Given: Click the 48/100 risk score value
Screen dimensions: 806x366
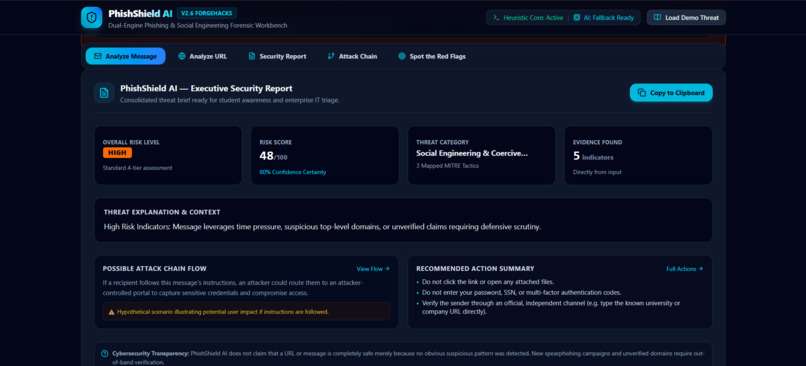Looking at the screenshot, I should pos(273,156).
